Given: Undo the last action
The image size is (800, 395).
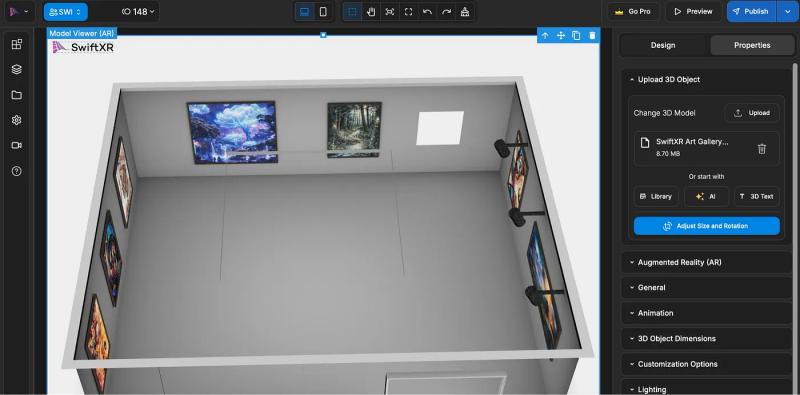Looking at the screenshot, I should [428, 12].
